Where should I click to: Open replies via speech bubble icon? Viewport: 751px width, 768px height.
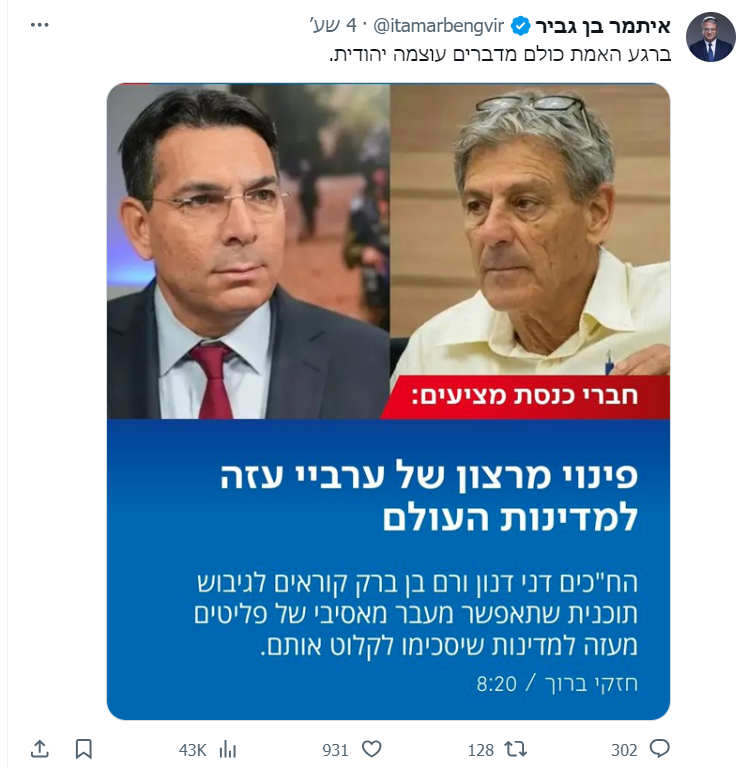(659, 749)
